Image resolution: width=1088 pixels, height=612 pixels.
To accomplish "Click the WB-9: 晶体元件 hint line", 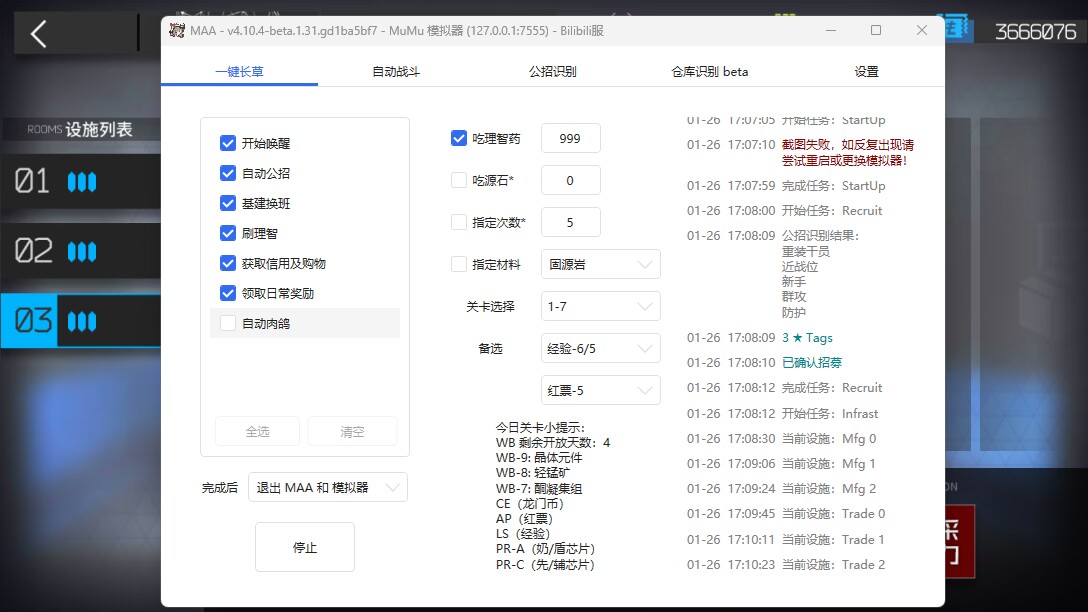I will click(539, 457).
